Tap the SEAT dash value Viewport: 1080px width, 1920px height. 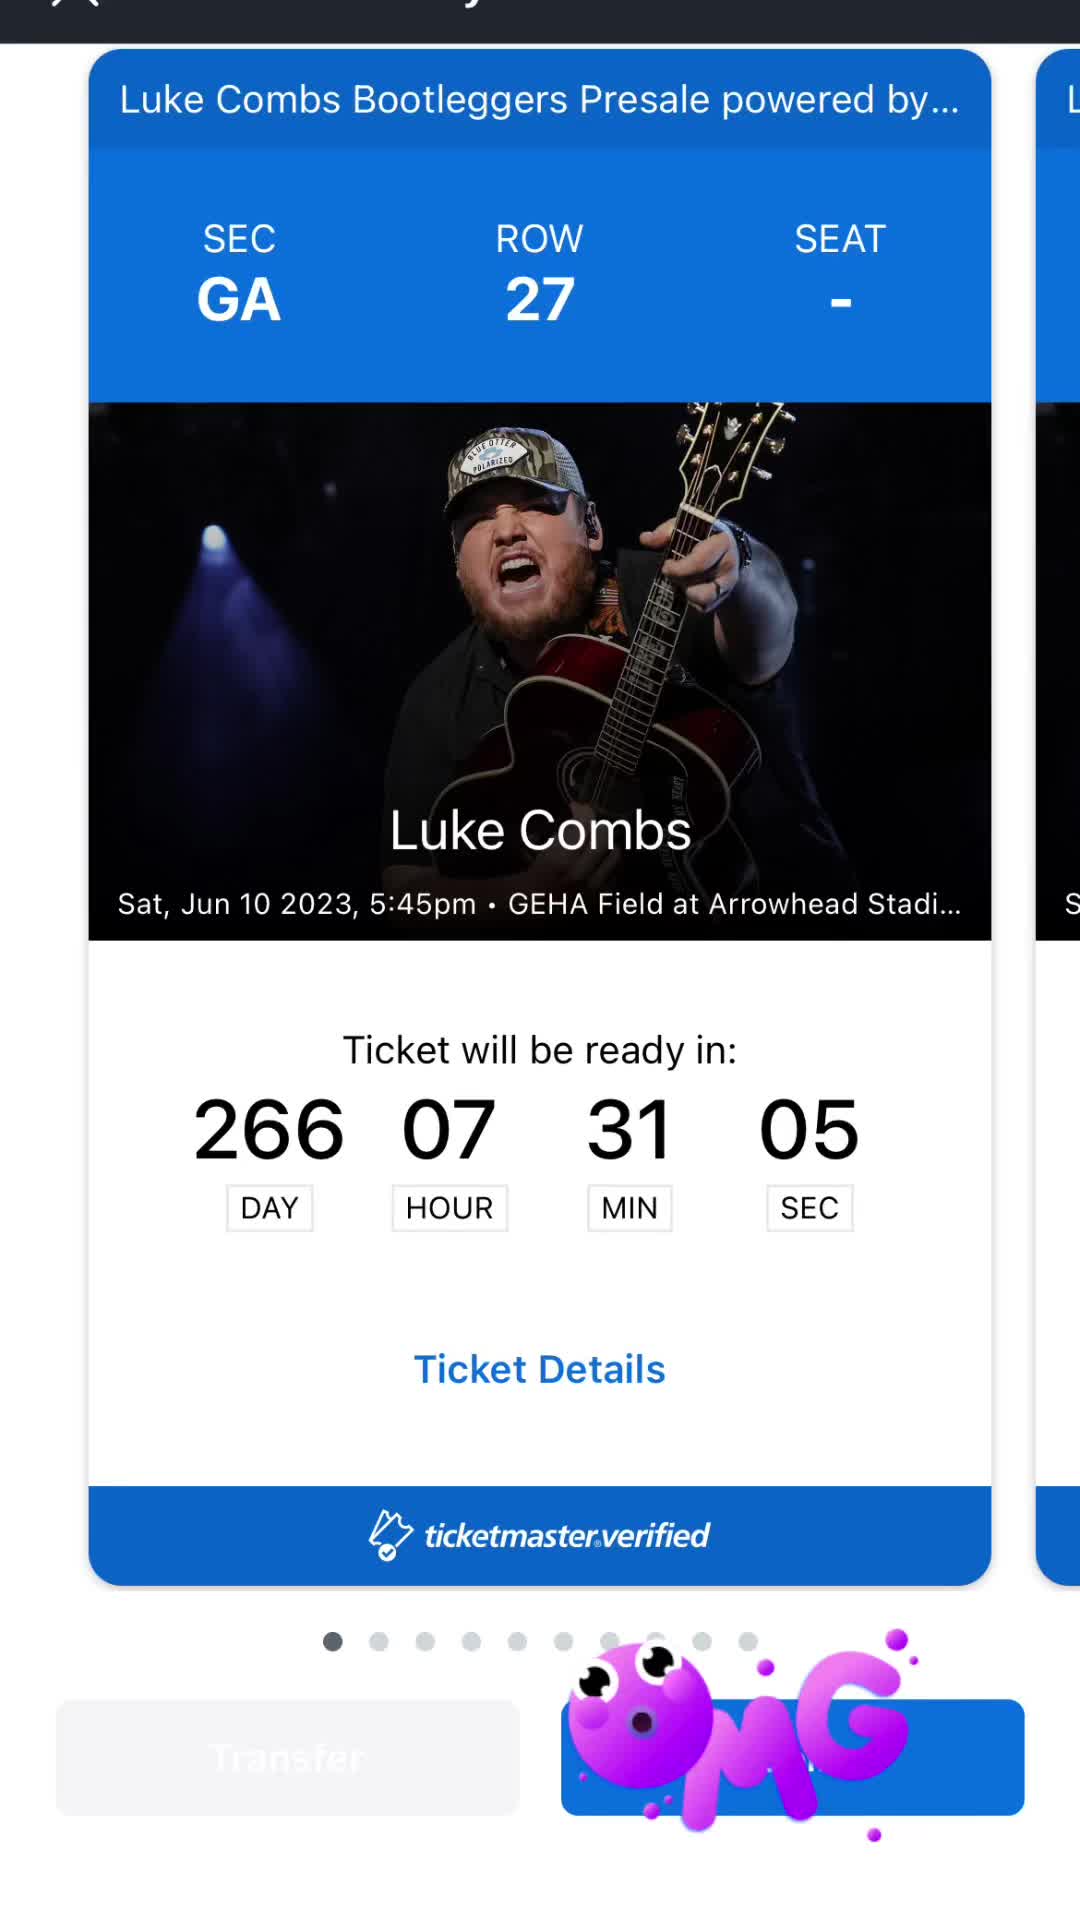click(840, 300)
